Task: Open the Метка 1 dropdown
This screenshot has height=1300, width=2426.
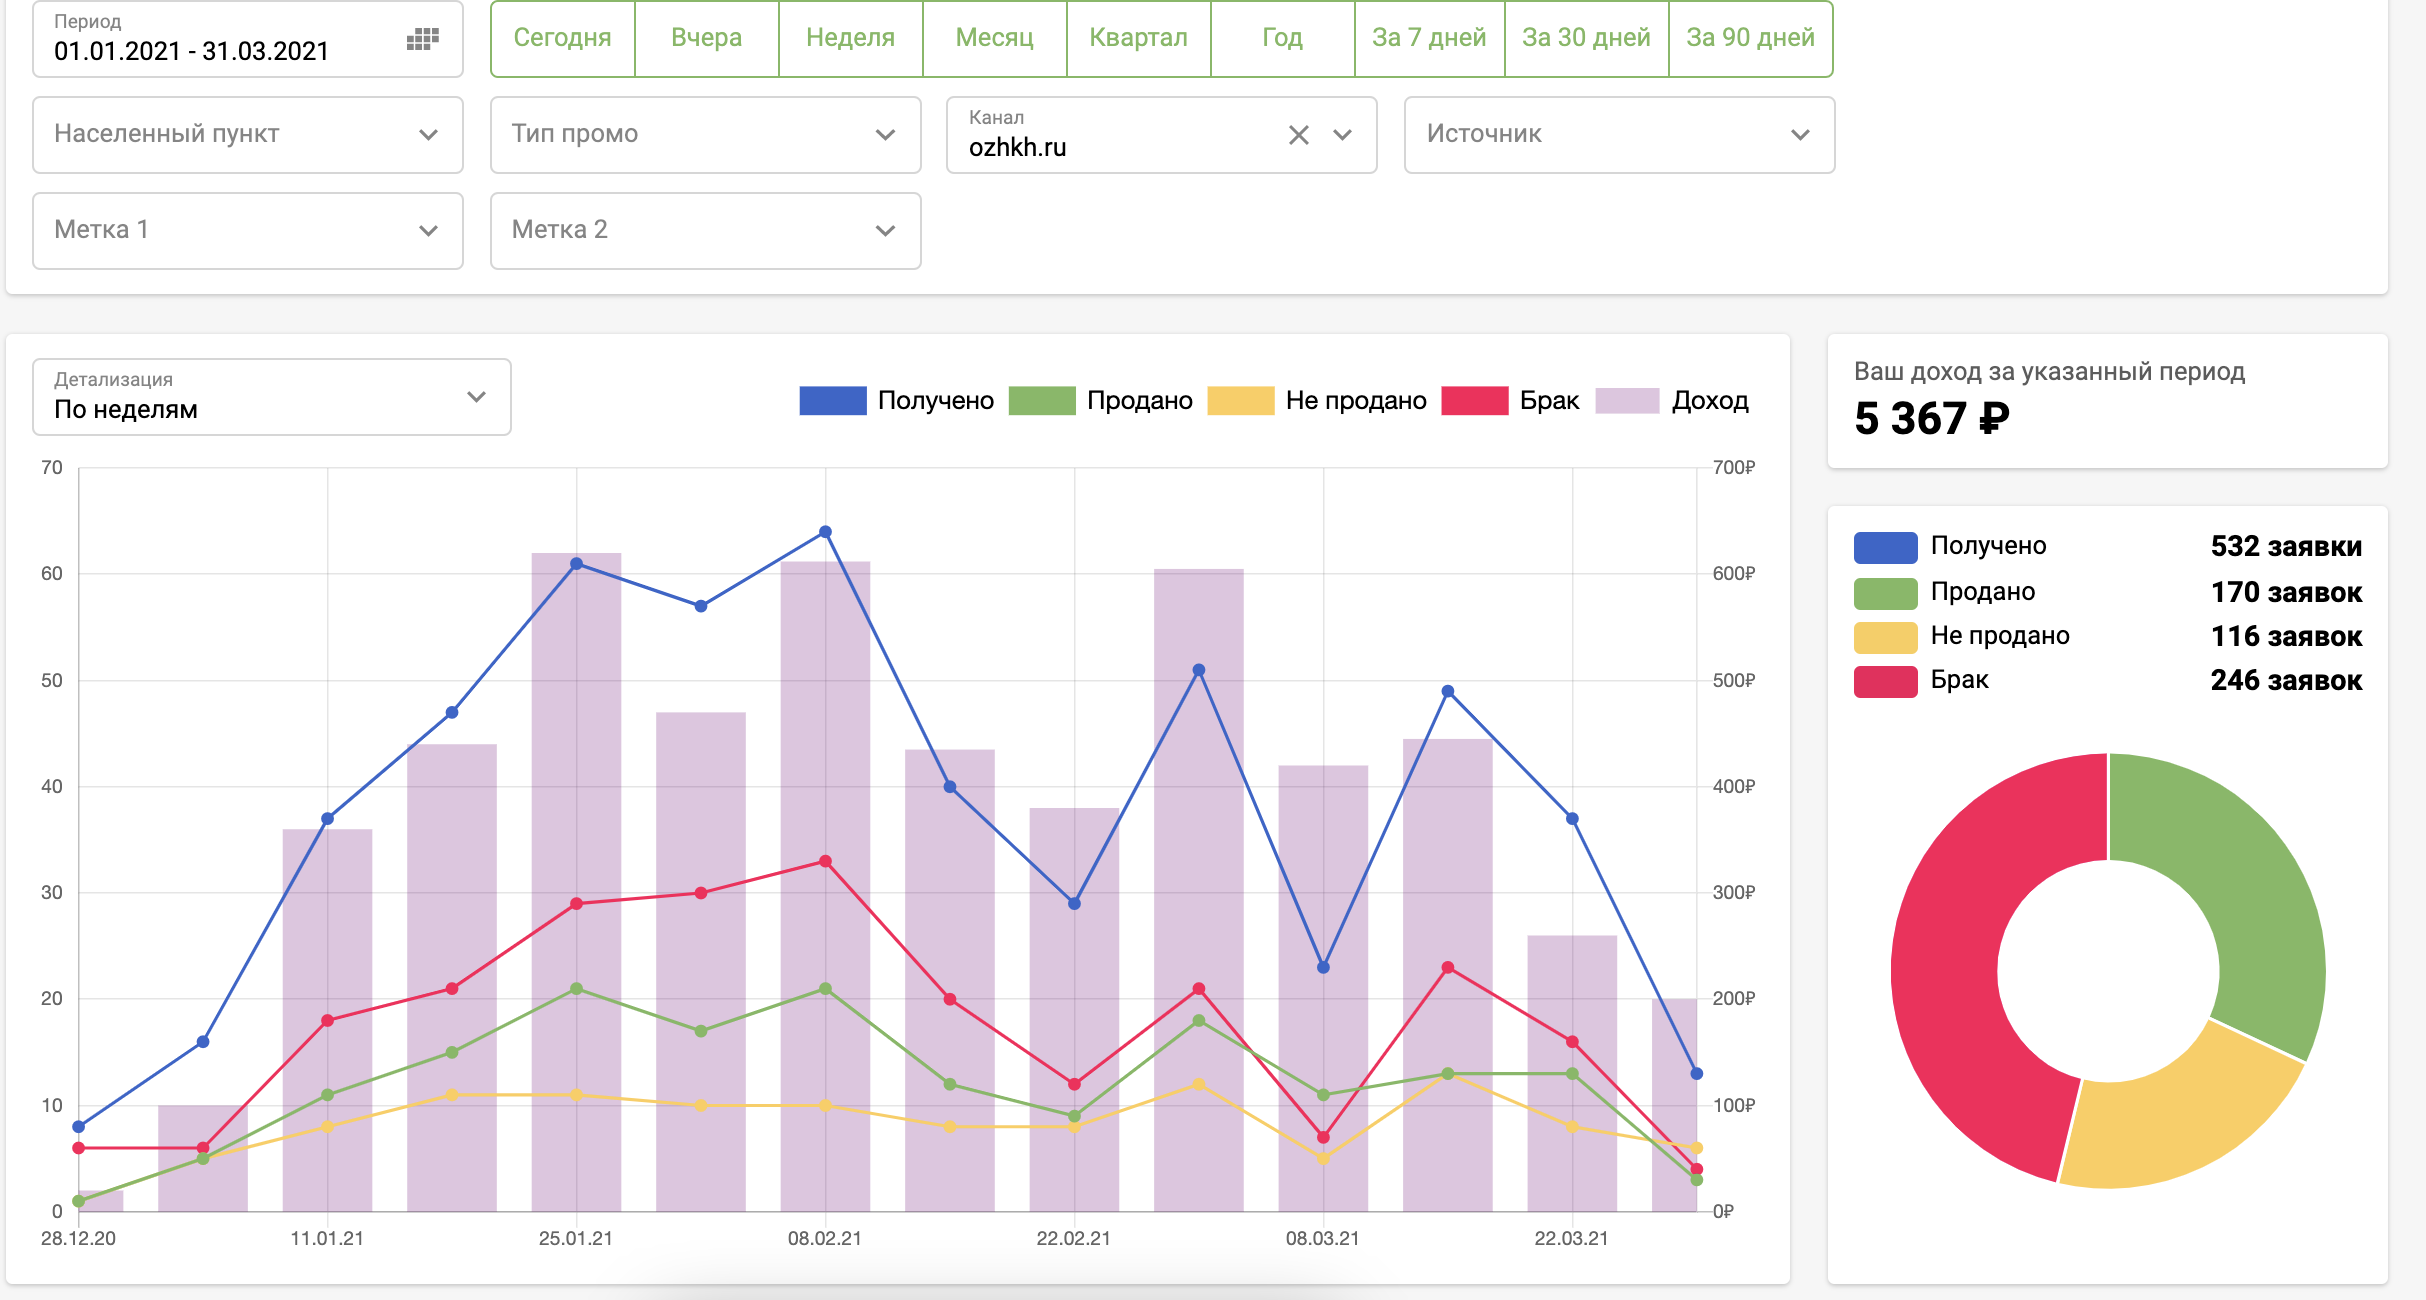Action: tap(247, 231)
